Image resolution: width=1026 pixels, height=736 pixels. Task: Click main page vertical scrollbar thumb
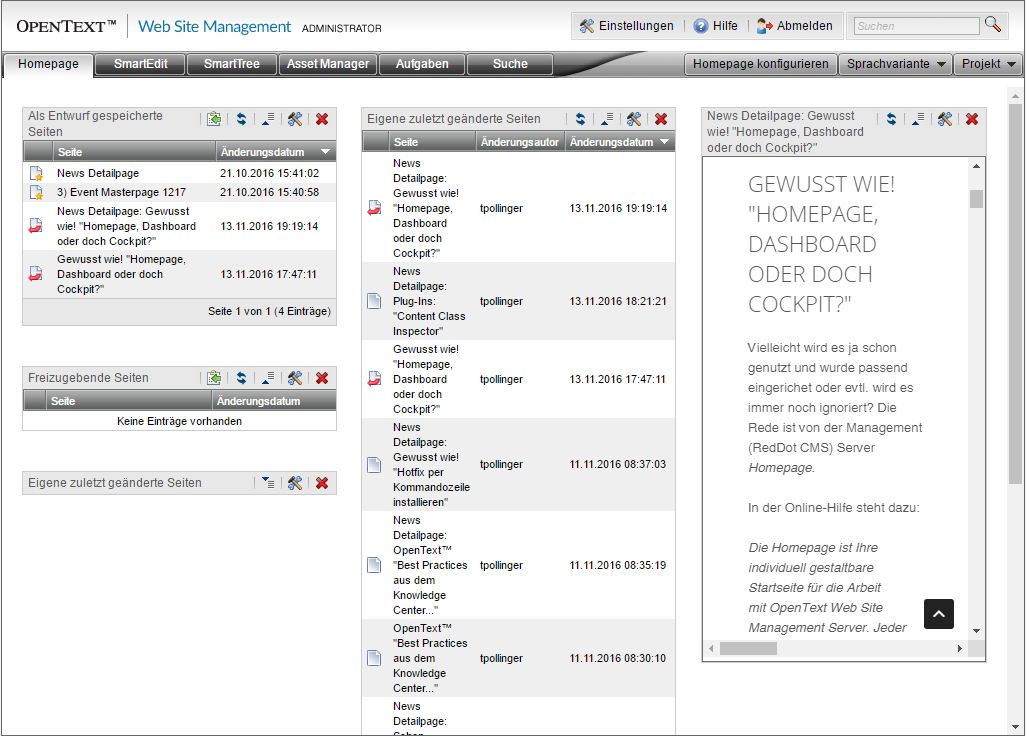[1016, 294]
